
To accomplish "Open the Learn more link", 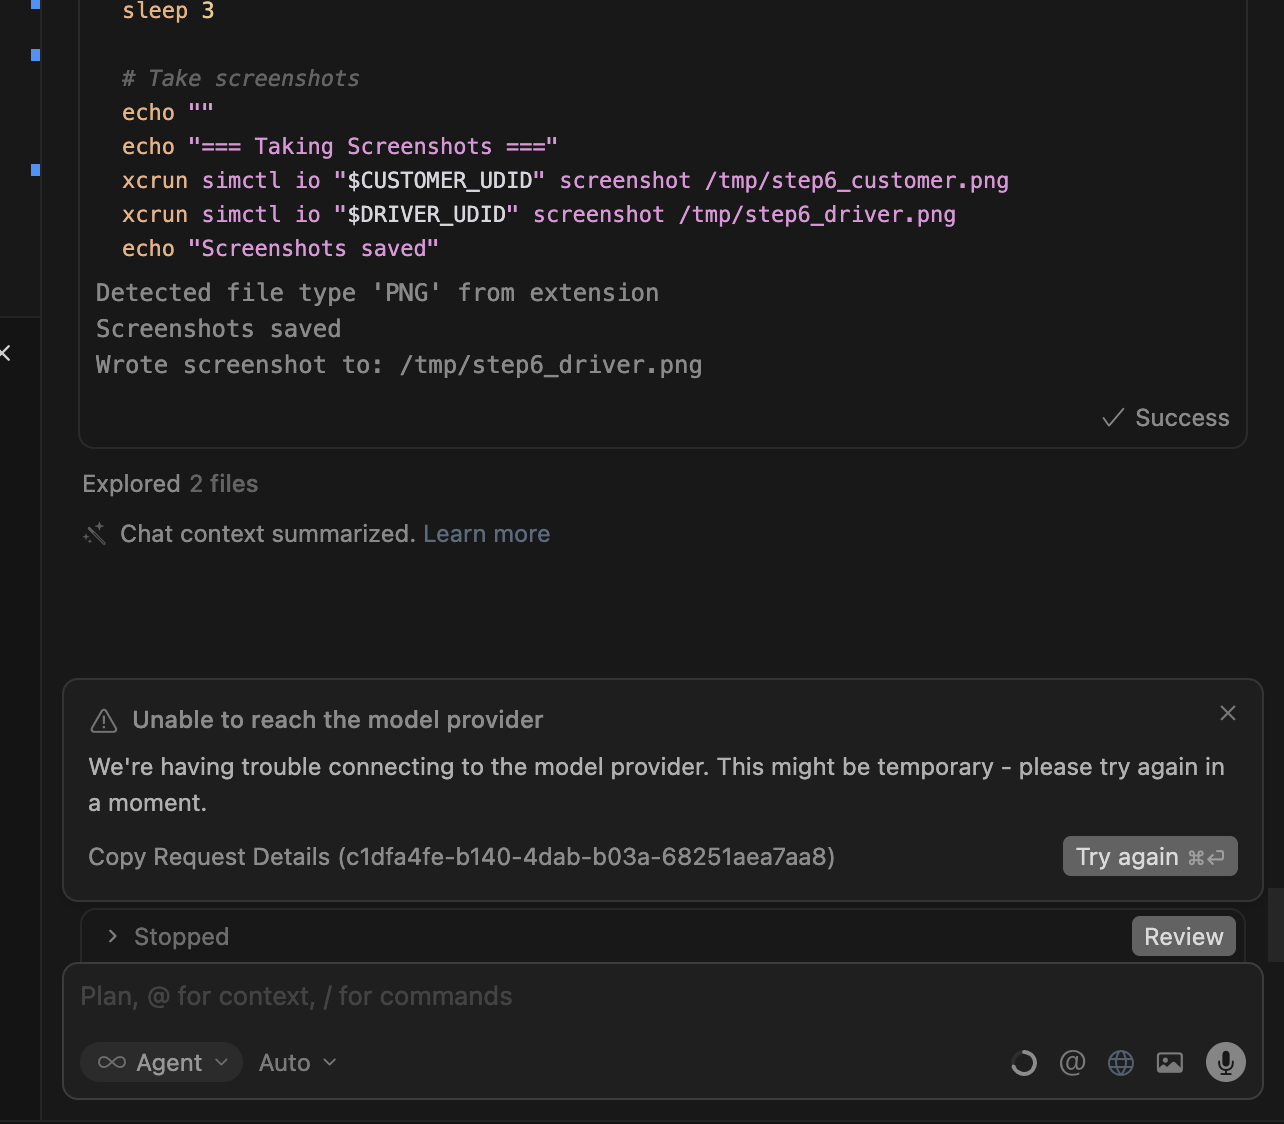I will 486,534.
